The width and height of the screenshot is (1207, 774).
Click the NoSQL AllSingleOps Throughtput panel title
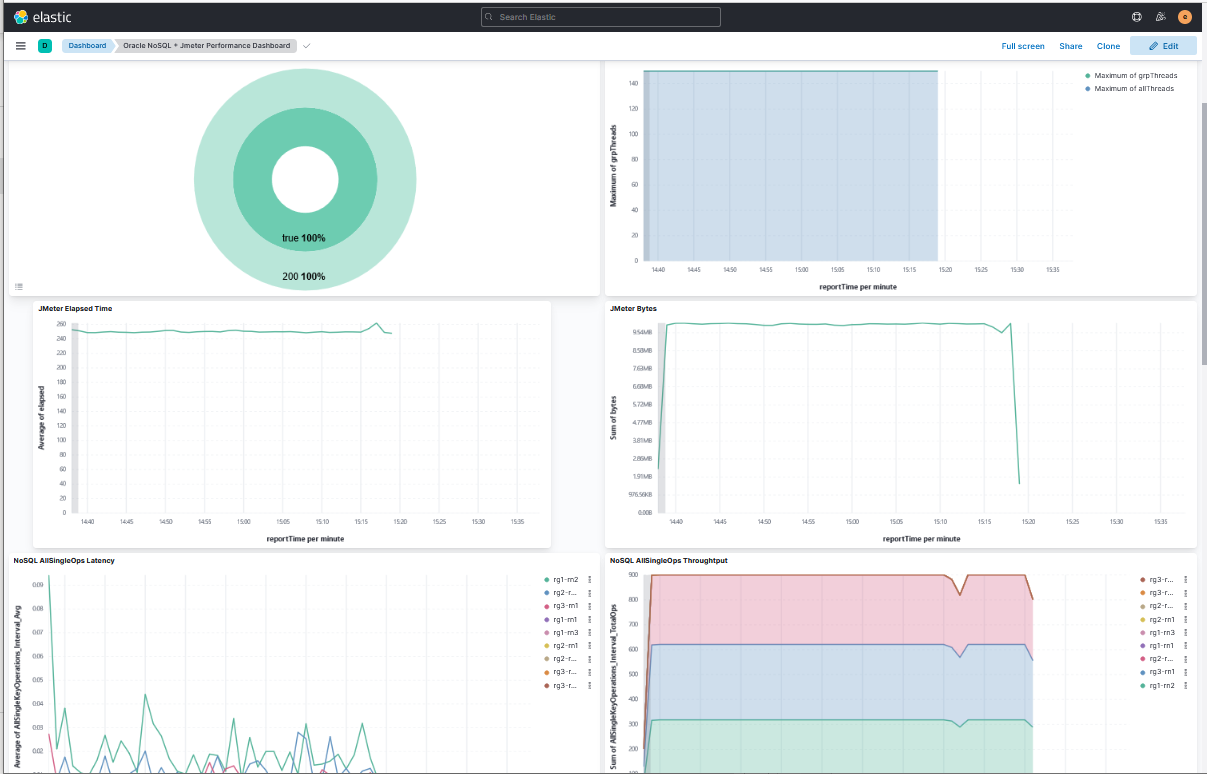point(669,561)
